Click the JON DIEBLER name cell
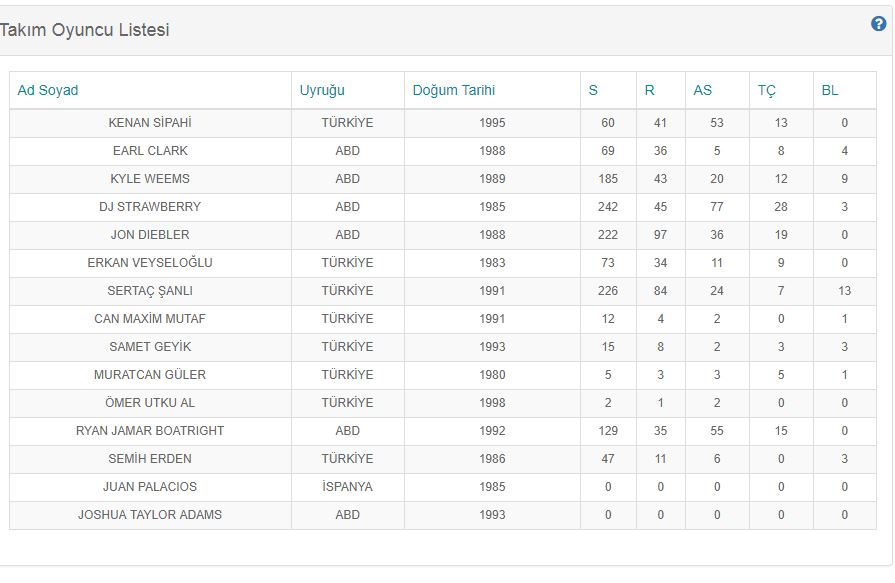This screenshot has height=583, width=895. [150, 235]
